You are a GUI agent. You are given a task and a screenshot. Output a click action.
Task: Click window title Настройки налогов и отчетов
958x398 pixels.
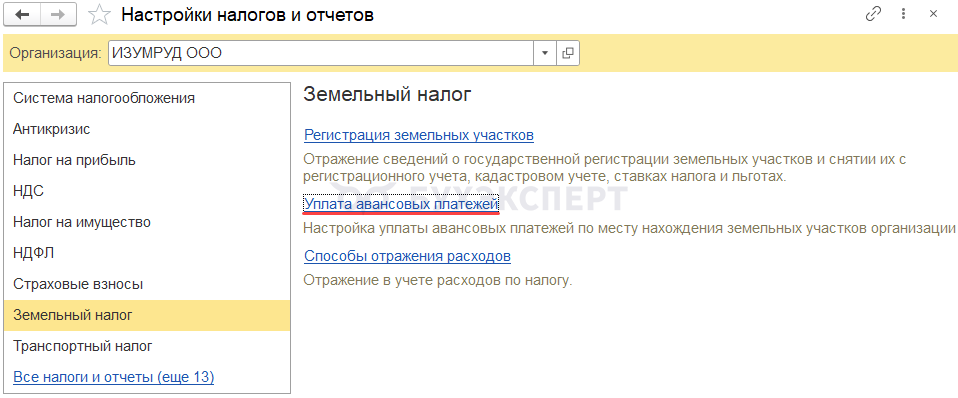tap(247, 15)
